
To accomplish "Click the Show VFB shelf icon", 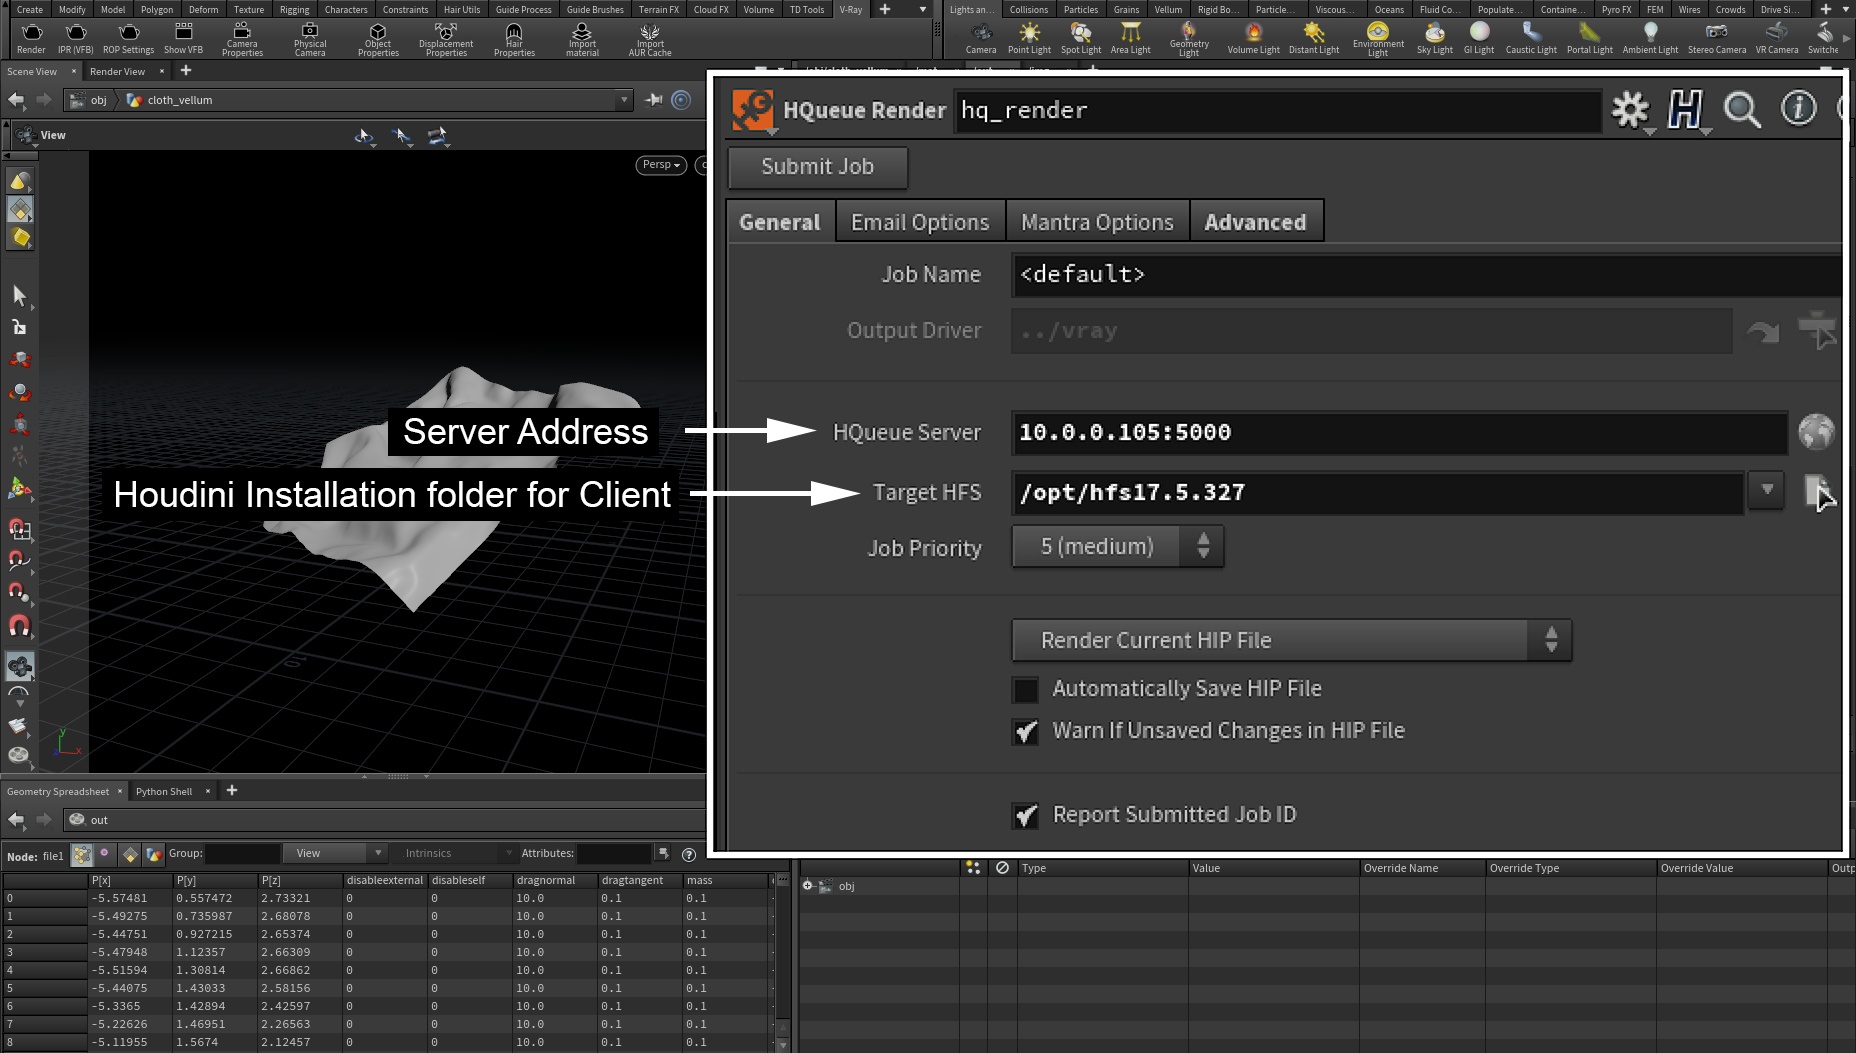I will click(183, 39).
